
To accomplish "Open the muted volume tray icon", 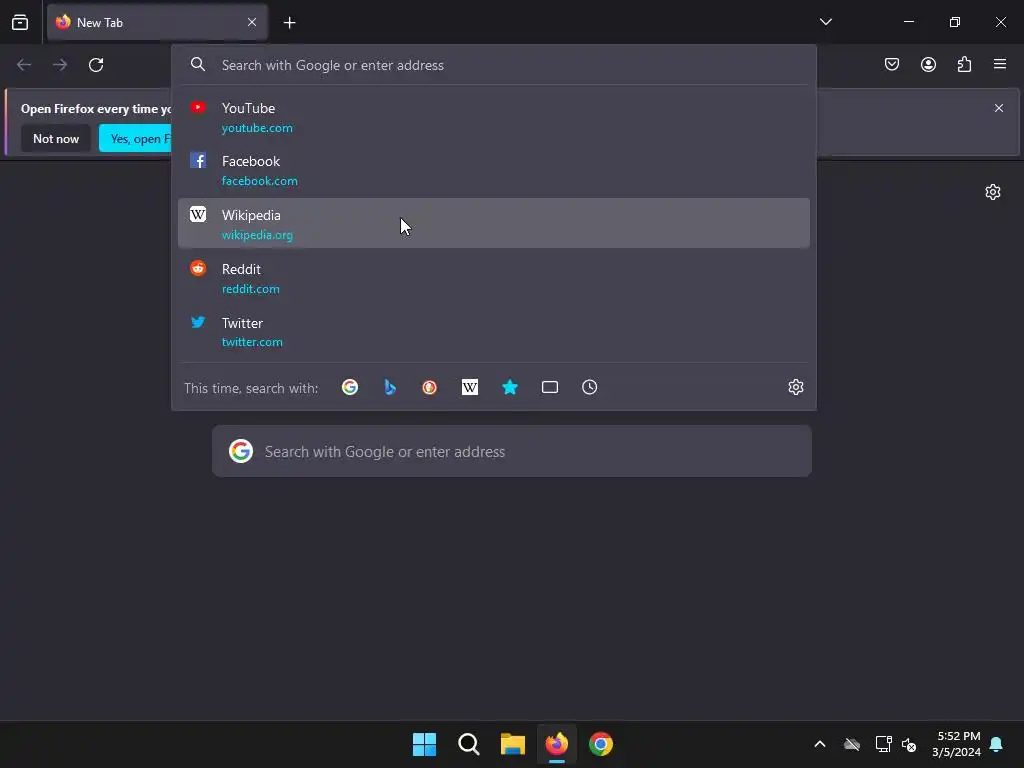I will 909,744.
